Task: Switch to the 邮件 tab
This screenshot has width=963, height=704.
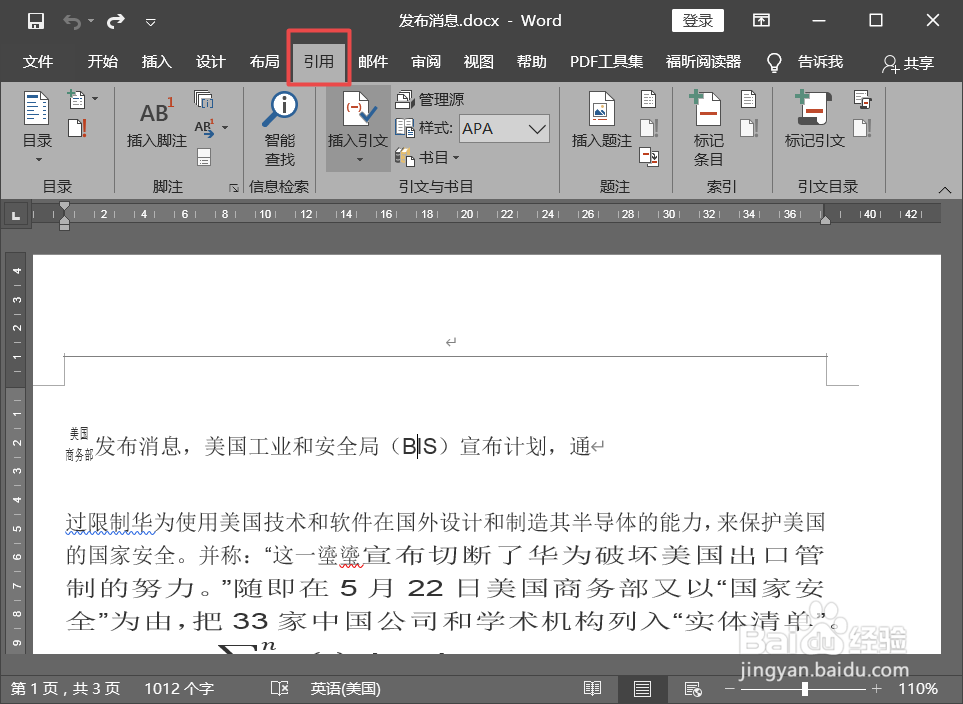Action: point(373,62)
